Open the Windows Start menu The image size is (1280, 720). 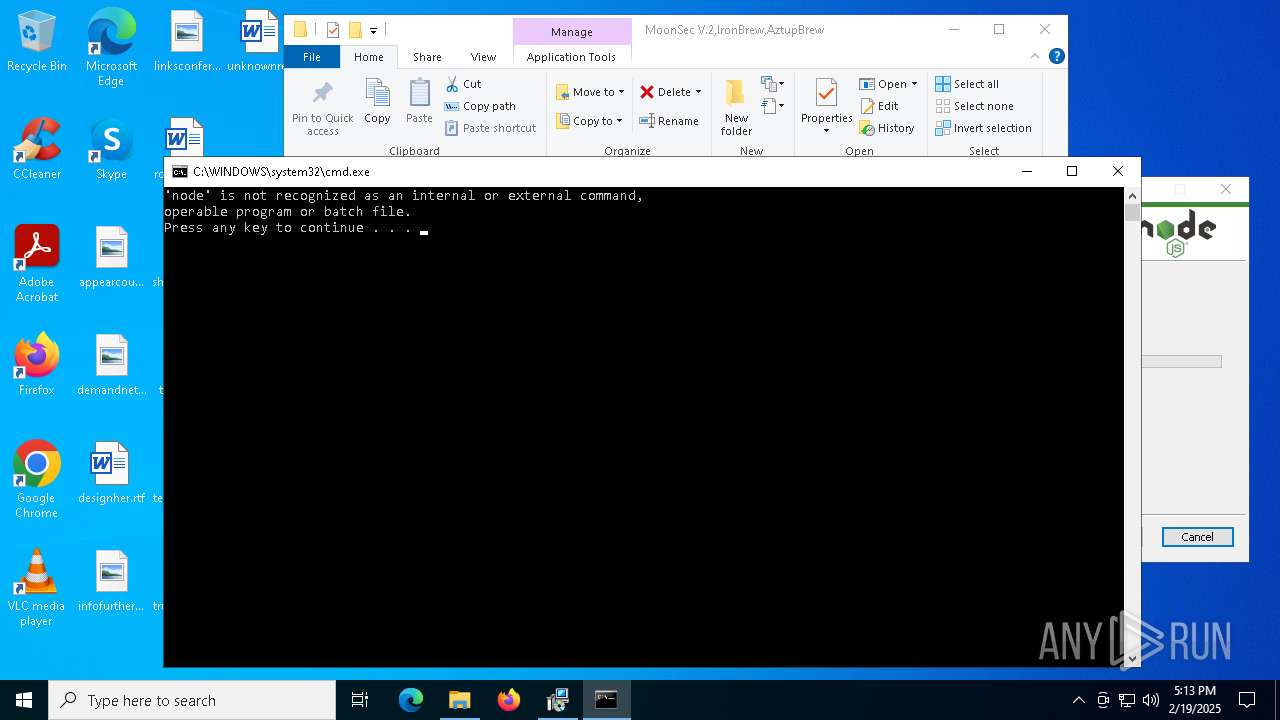[24, 700]
